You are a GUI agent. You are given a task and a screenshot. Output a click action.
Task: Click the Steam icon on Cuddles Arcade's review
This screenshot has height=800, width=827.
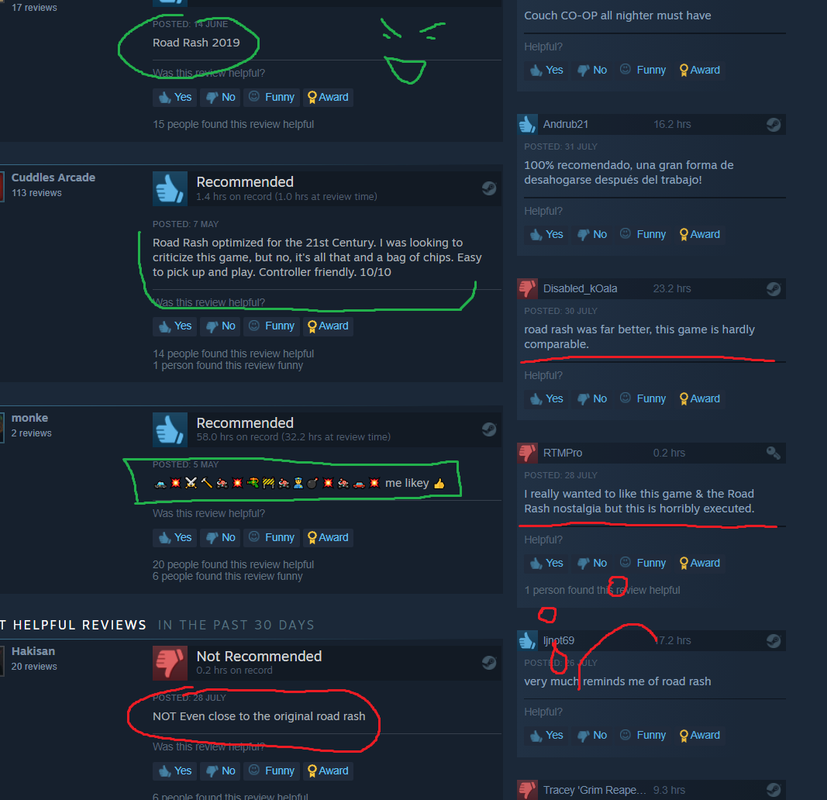489,188
